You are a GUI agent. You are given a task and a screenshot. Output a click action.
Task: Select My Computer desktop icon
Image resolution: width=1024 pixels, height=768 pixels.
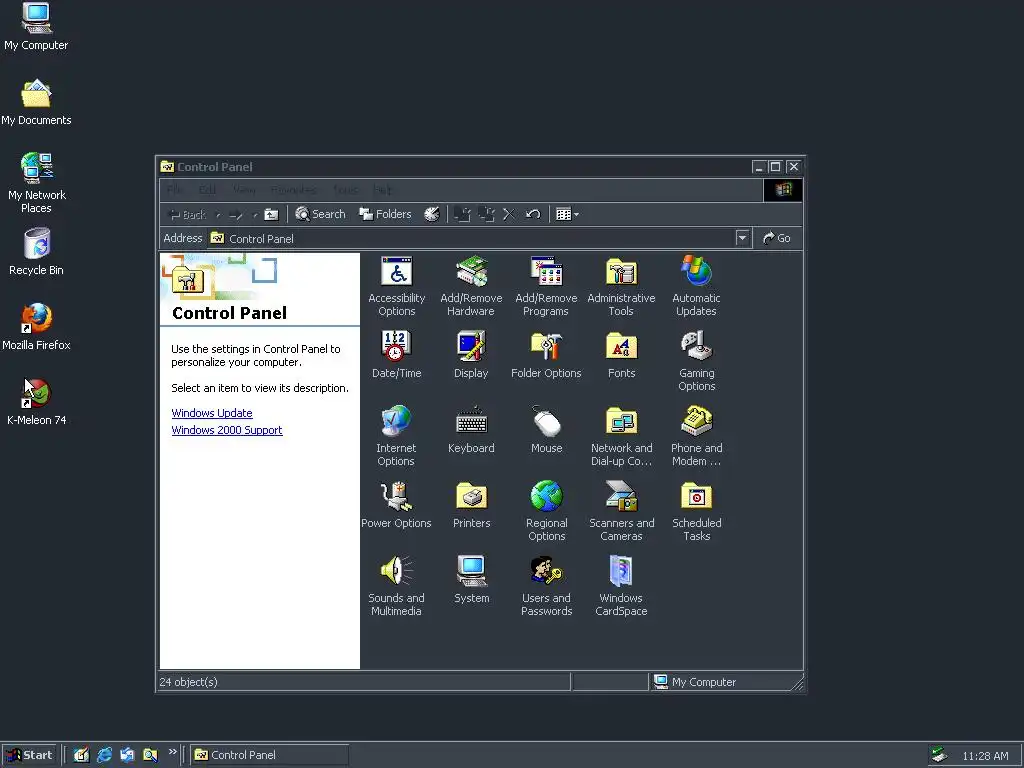point(36,27)
